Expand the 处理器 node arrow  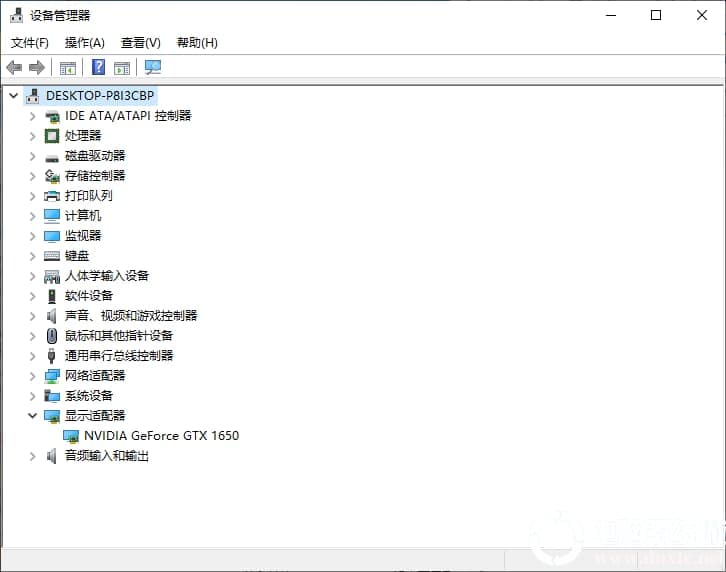tap(32, 136)
